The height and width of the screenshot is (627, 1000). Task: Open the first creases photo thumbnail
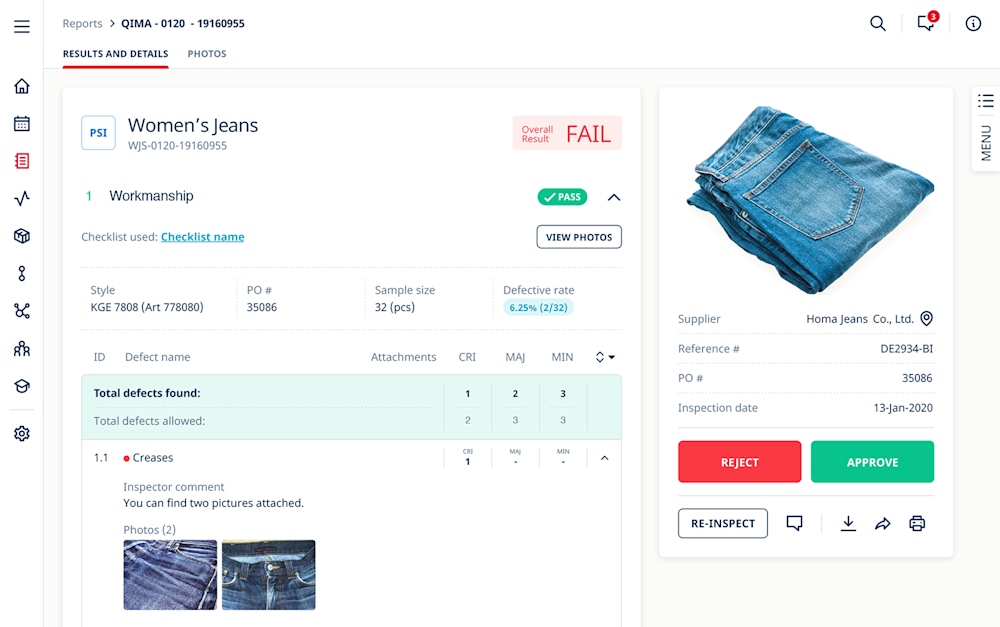[x=170, y=575]
